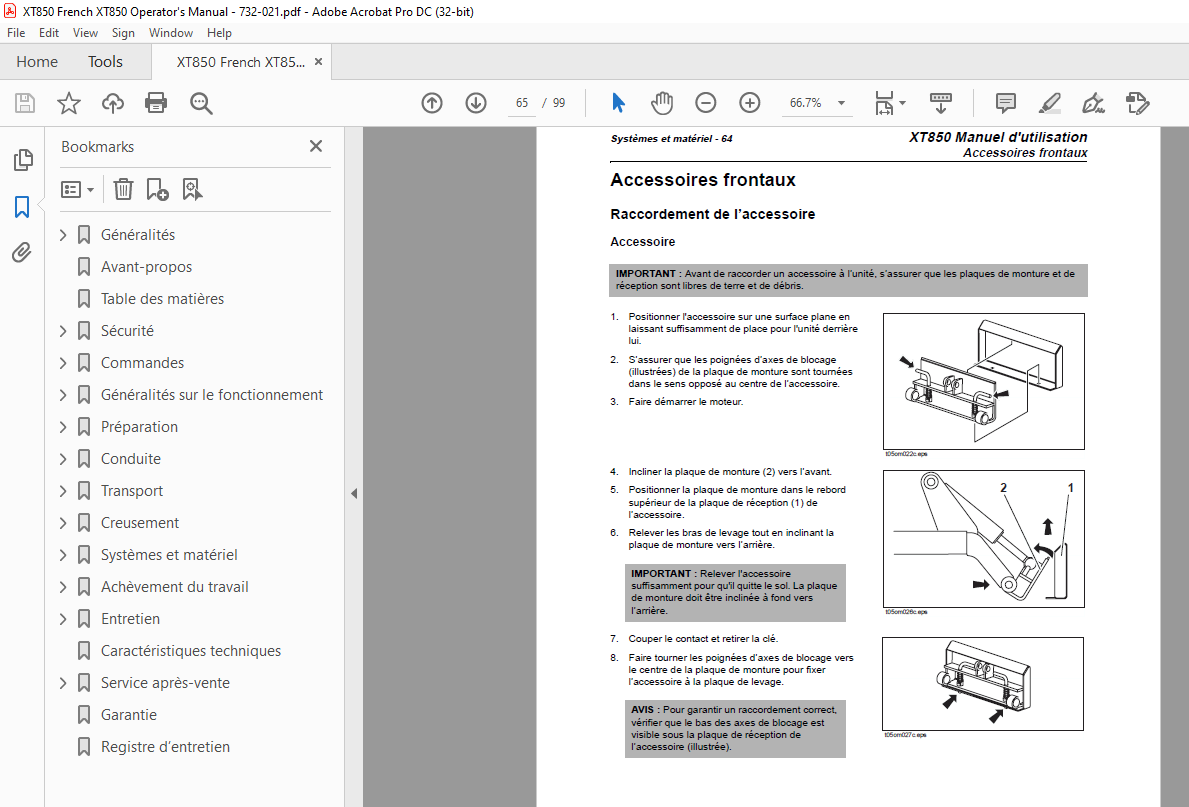Open the Fill and Sign pen tool

1093,103
